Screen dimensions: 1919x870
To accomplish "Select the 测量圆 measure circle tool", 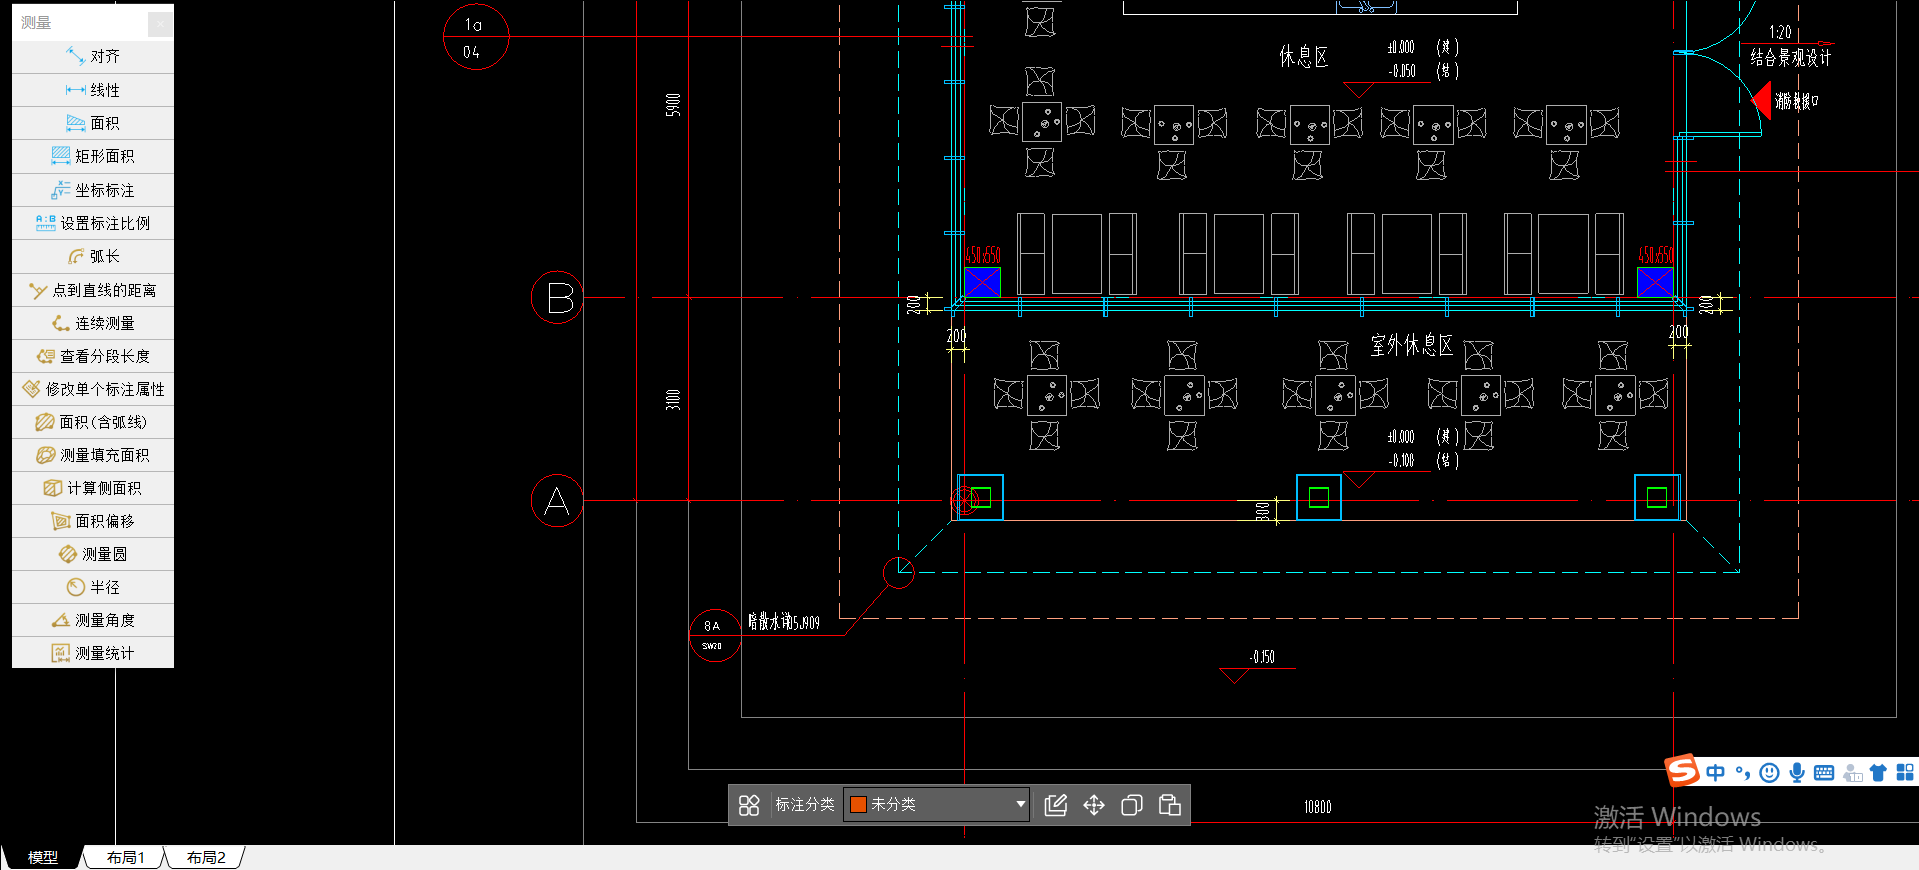I will (93, 554).
